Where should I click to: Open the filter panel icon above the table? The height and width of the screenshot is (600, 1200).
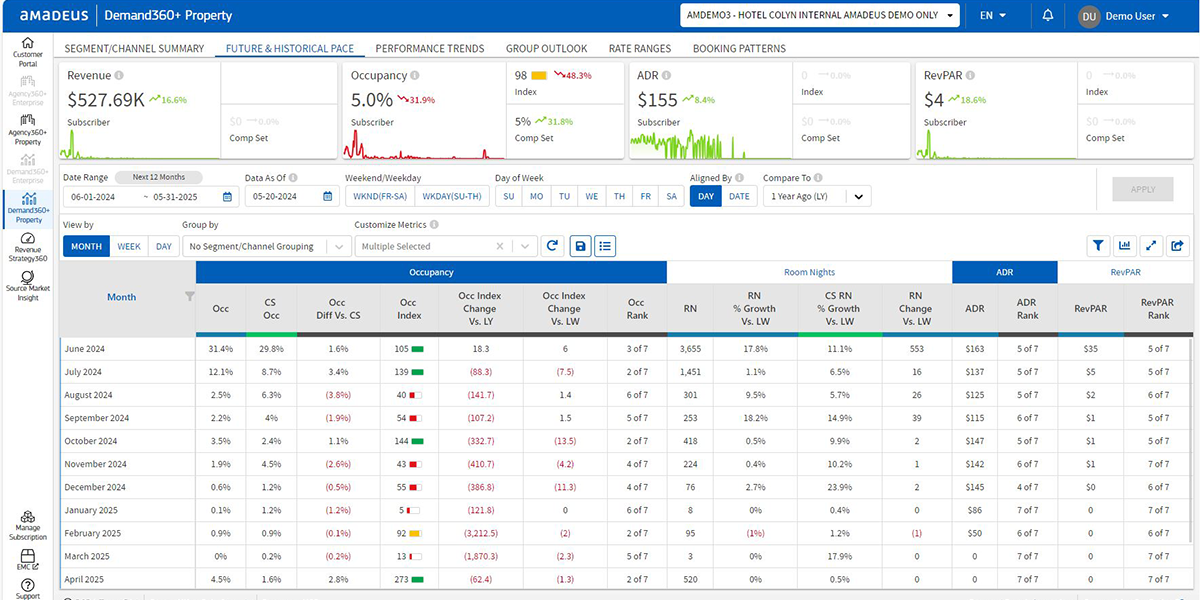(1098, 245)
